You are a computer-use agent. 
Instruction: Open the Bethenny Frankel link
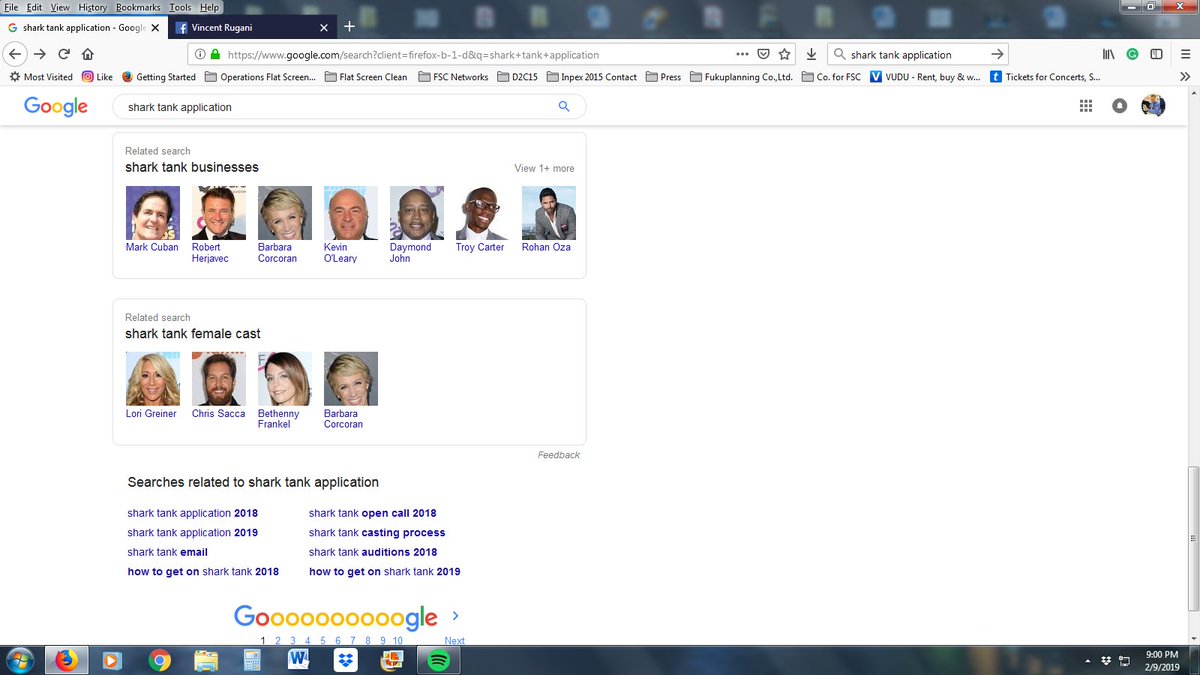tap(279, 419)
